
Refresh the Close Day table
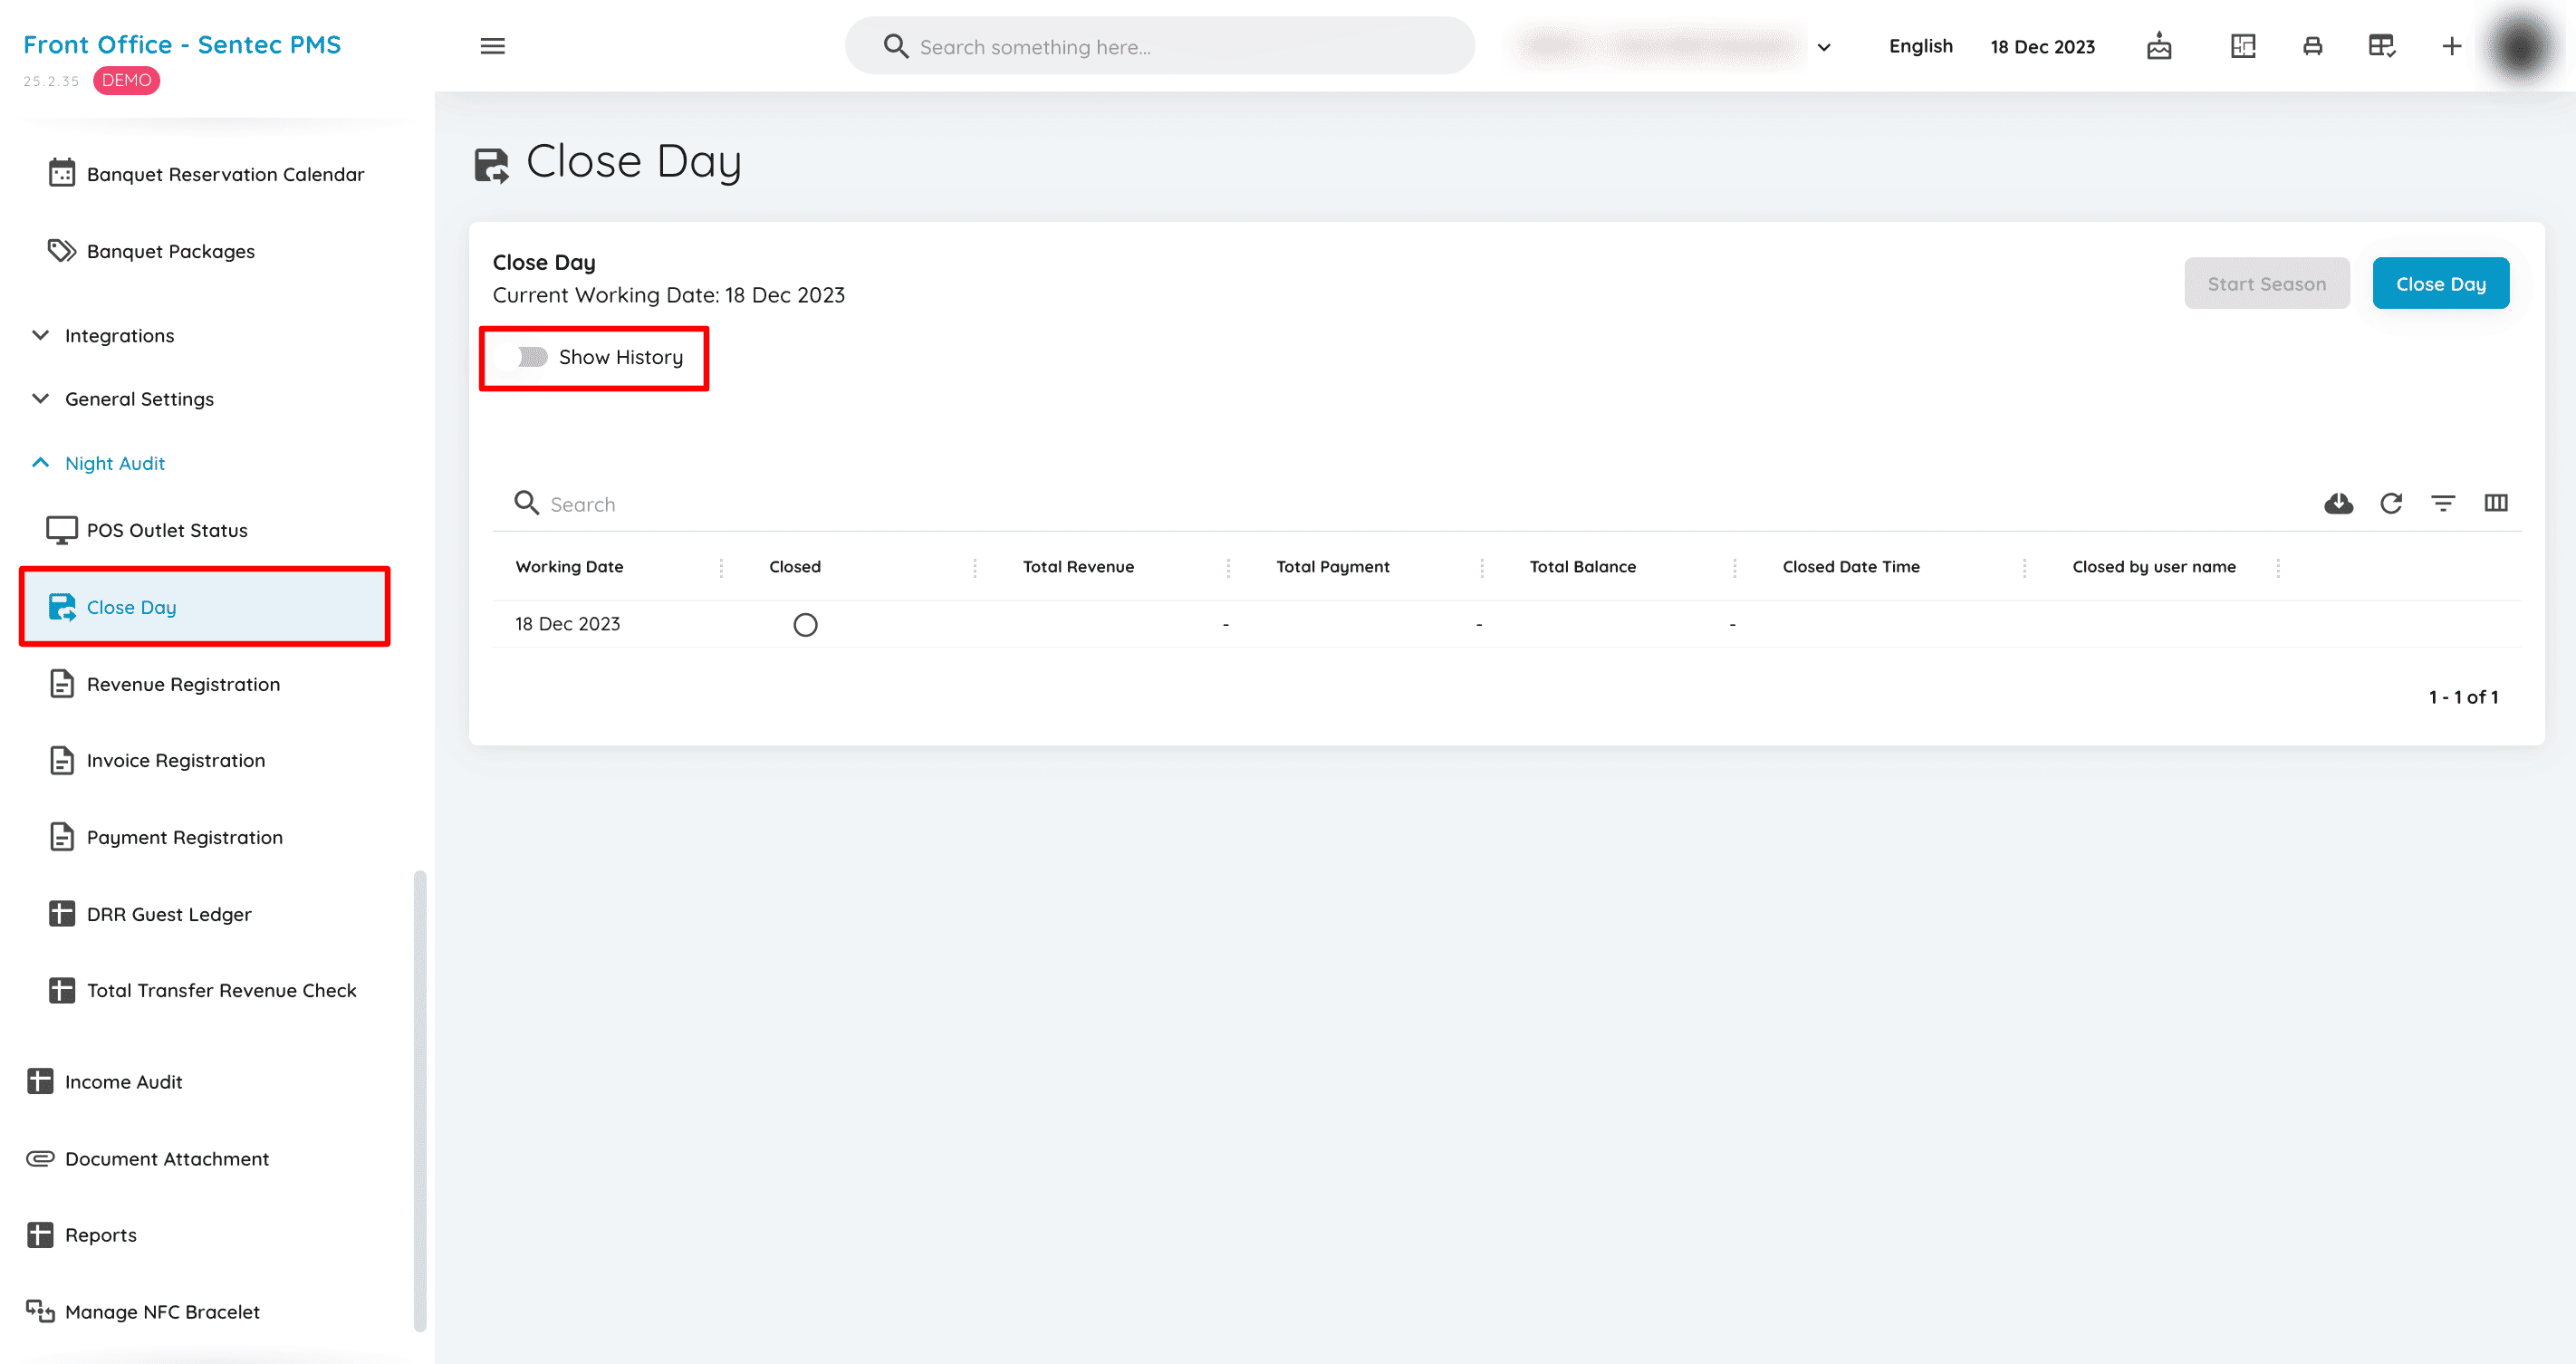(2390, 503)
